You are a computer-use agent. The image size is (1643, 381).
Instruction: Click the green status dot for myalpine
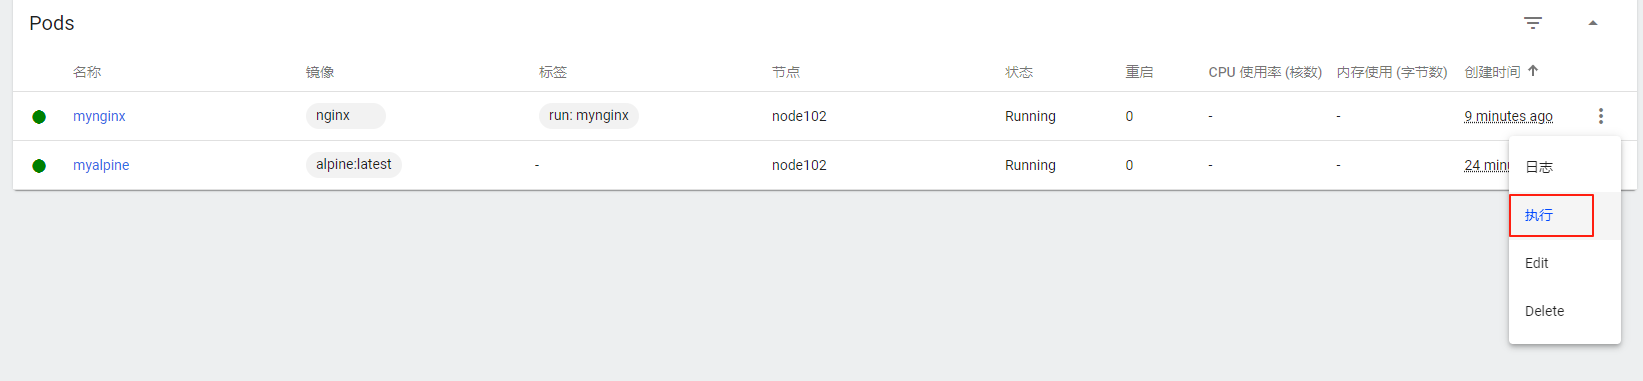(39, 166)
